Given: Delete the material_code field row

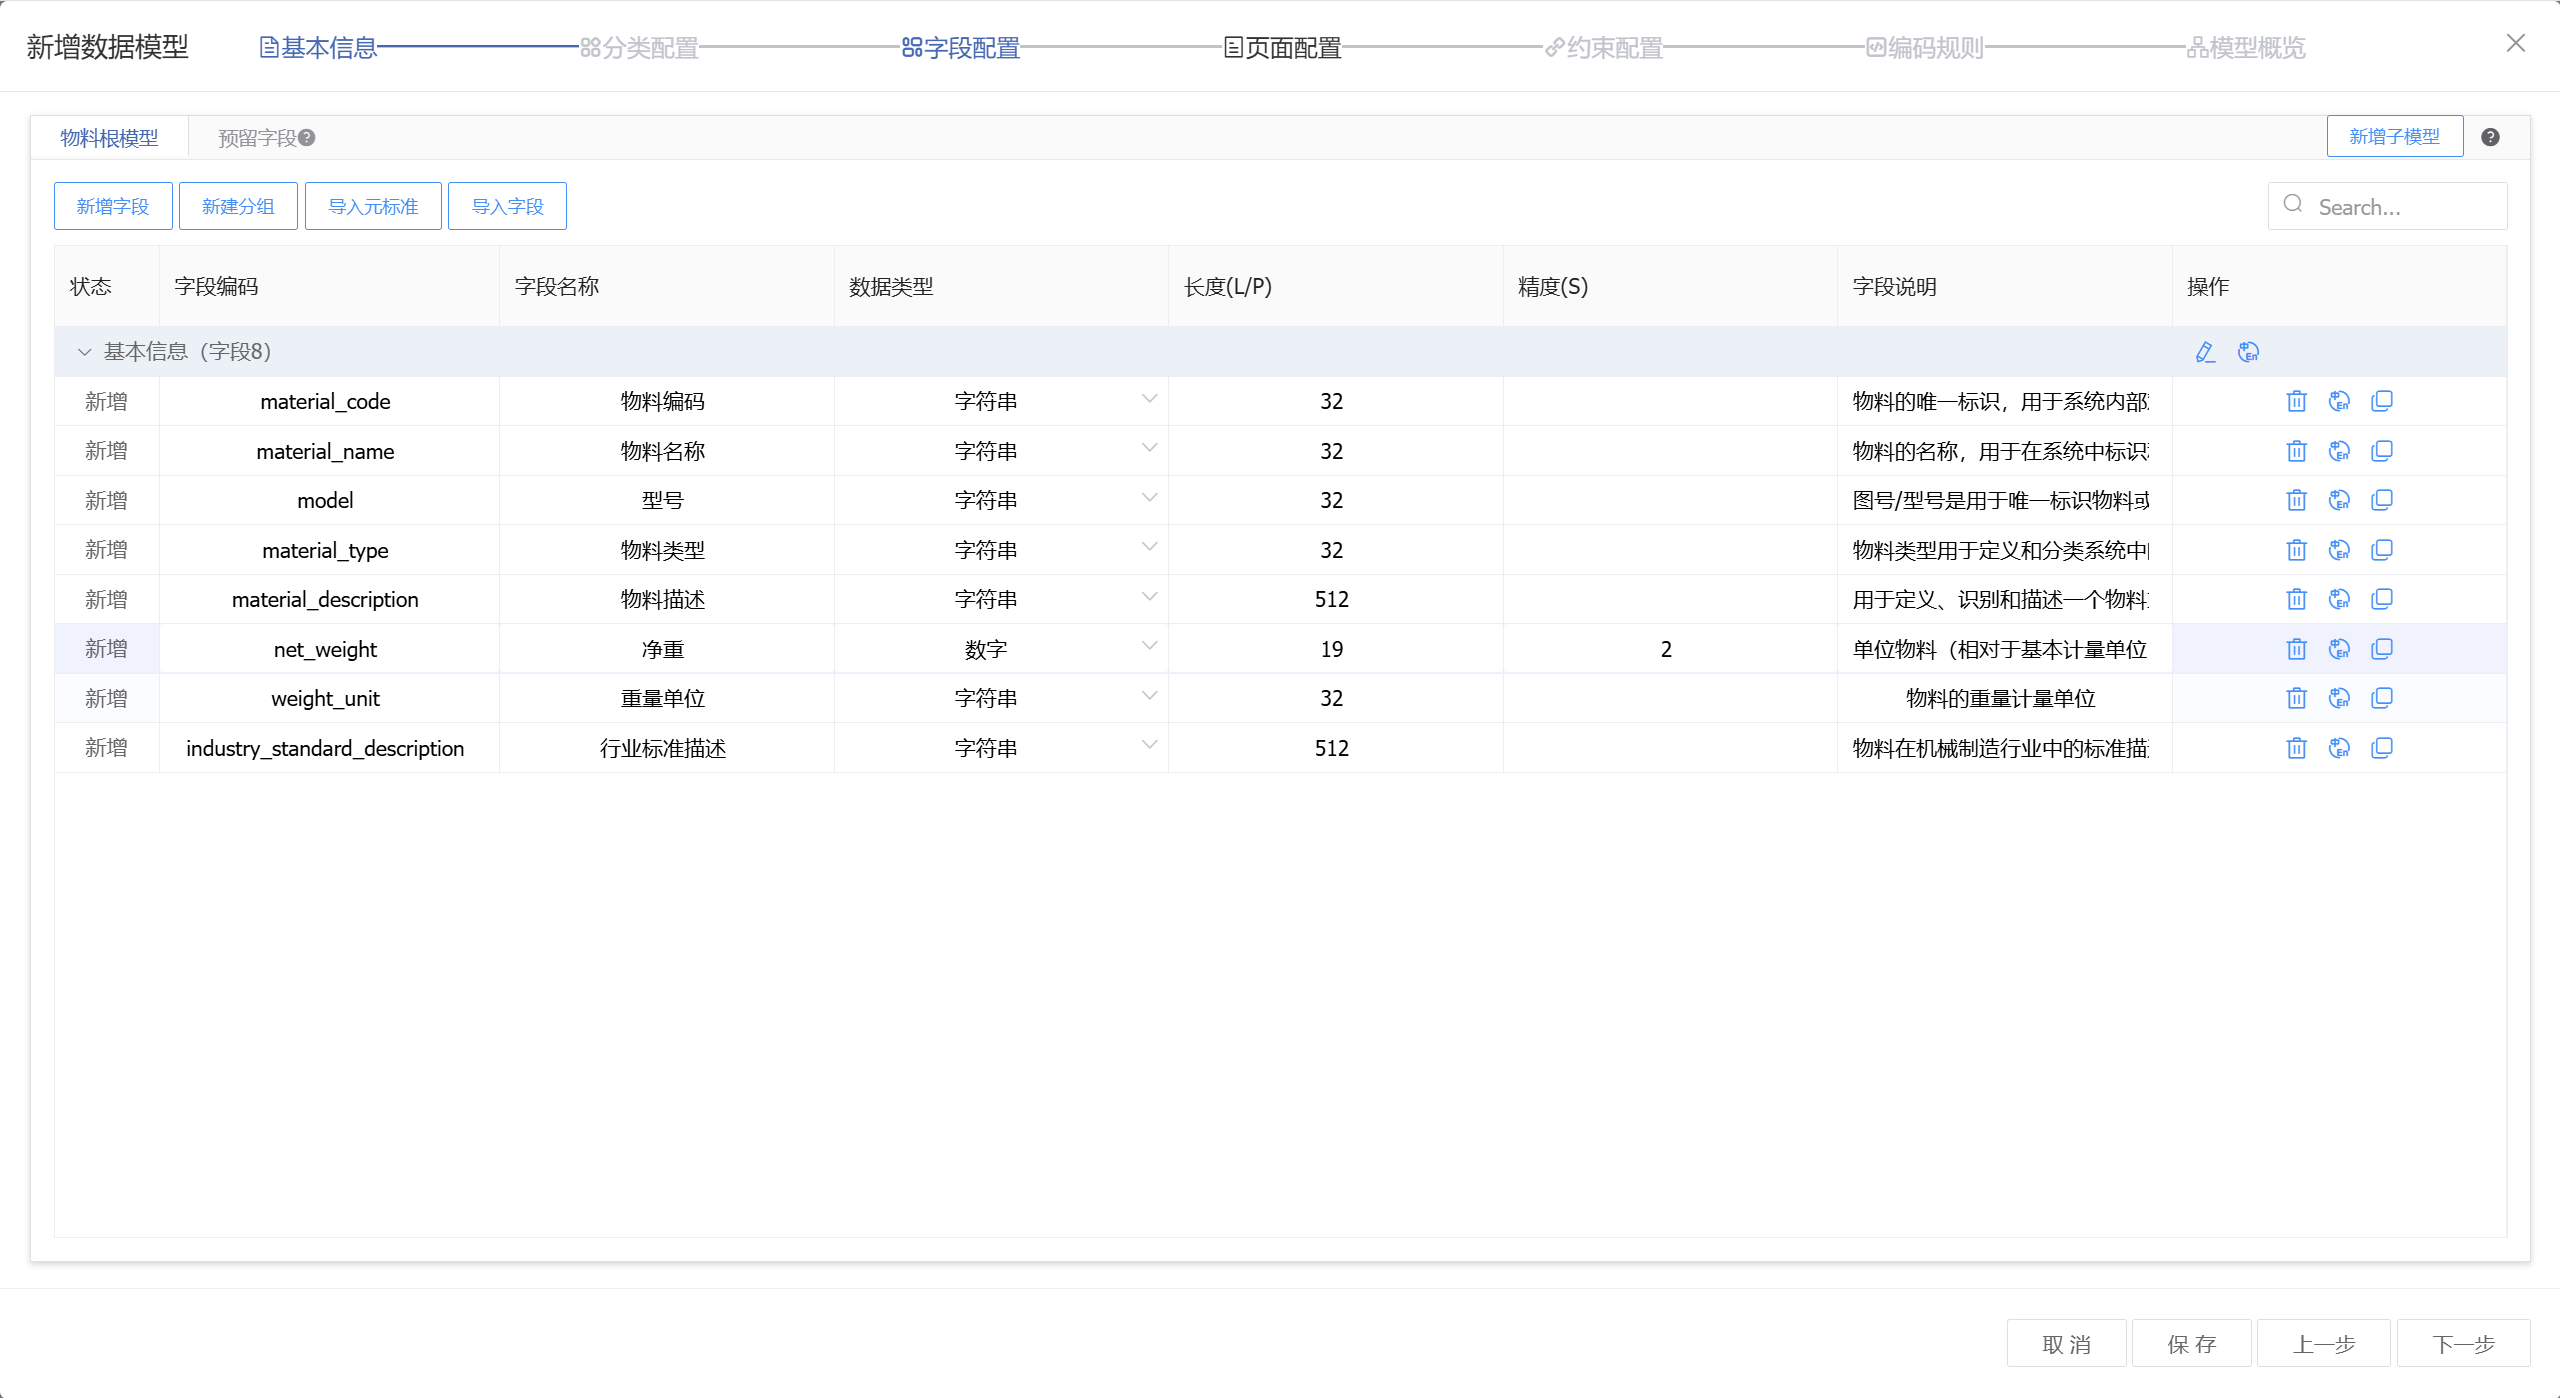Looking at the screenshot, I should tap(2296, 401).
